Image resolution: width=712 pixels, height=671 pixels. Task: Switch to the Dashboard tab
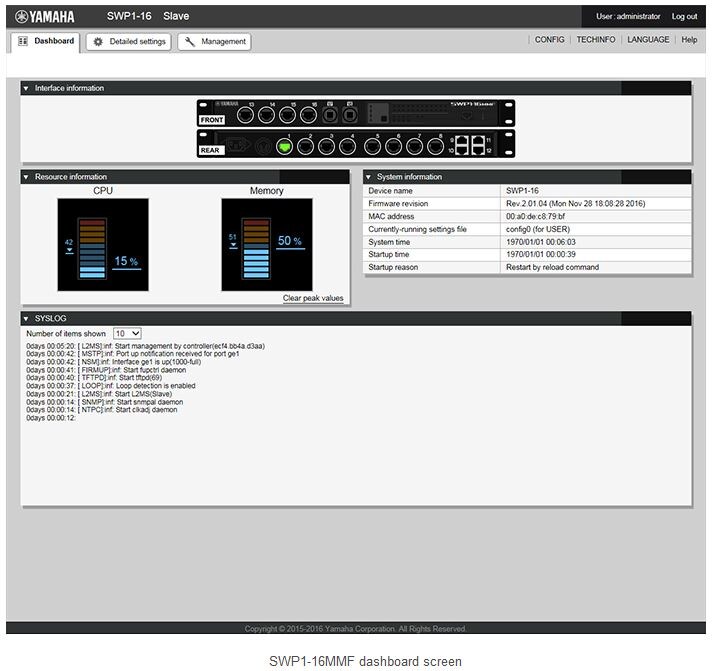pos(45,42)
